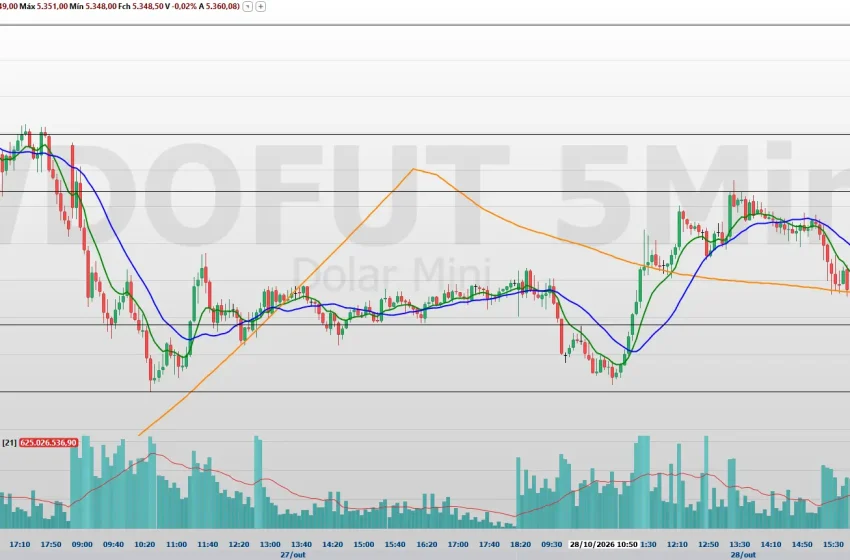Click the 18:20 time label on the axis
This screenshot has width=850, height=560.
(520, 544)
